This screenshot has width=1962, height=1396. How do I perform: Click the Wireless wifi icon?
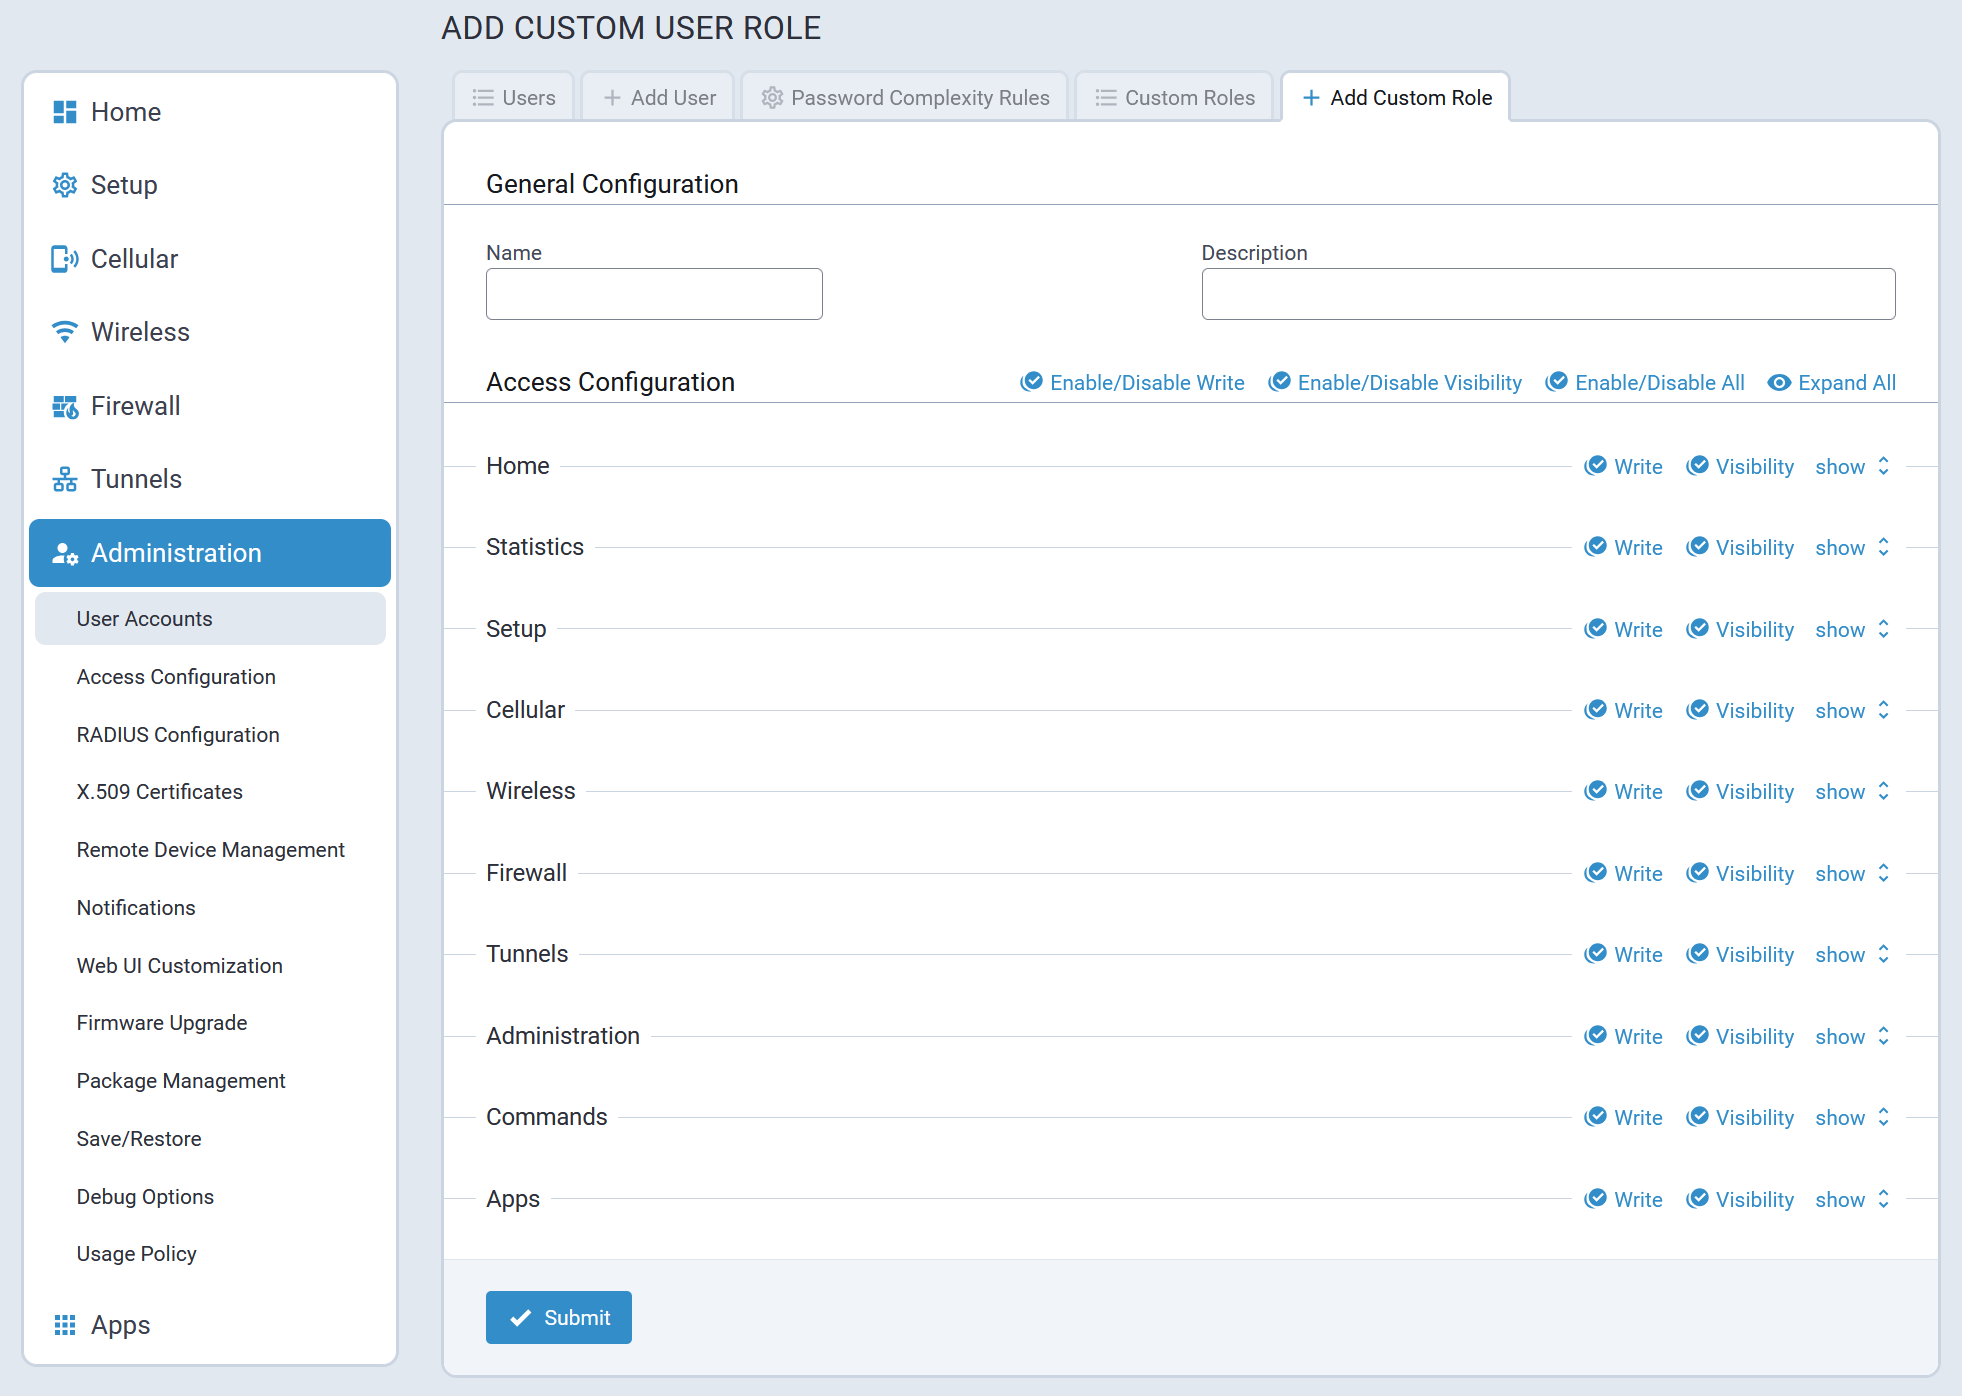65,332
